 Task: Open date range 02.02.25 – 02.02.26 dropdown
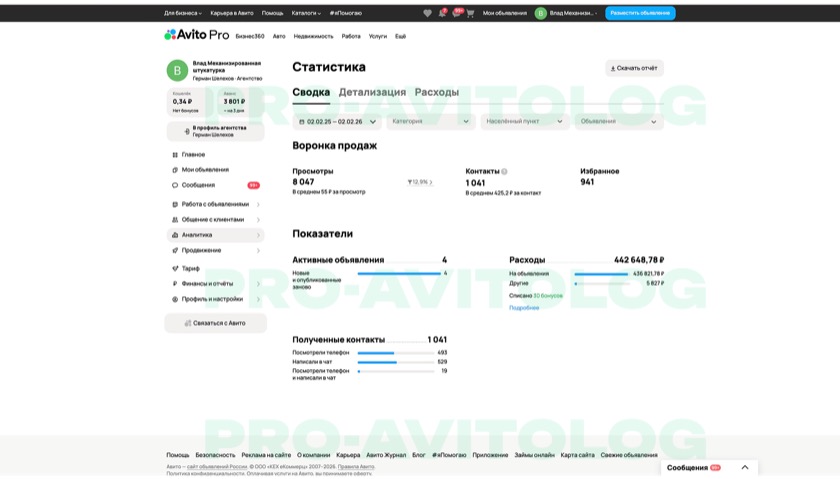pyautogui.click(x=337, y=122)
